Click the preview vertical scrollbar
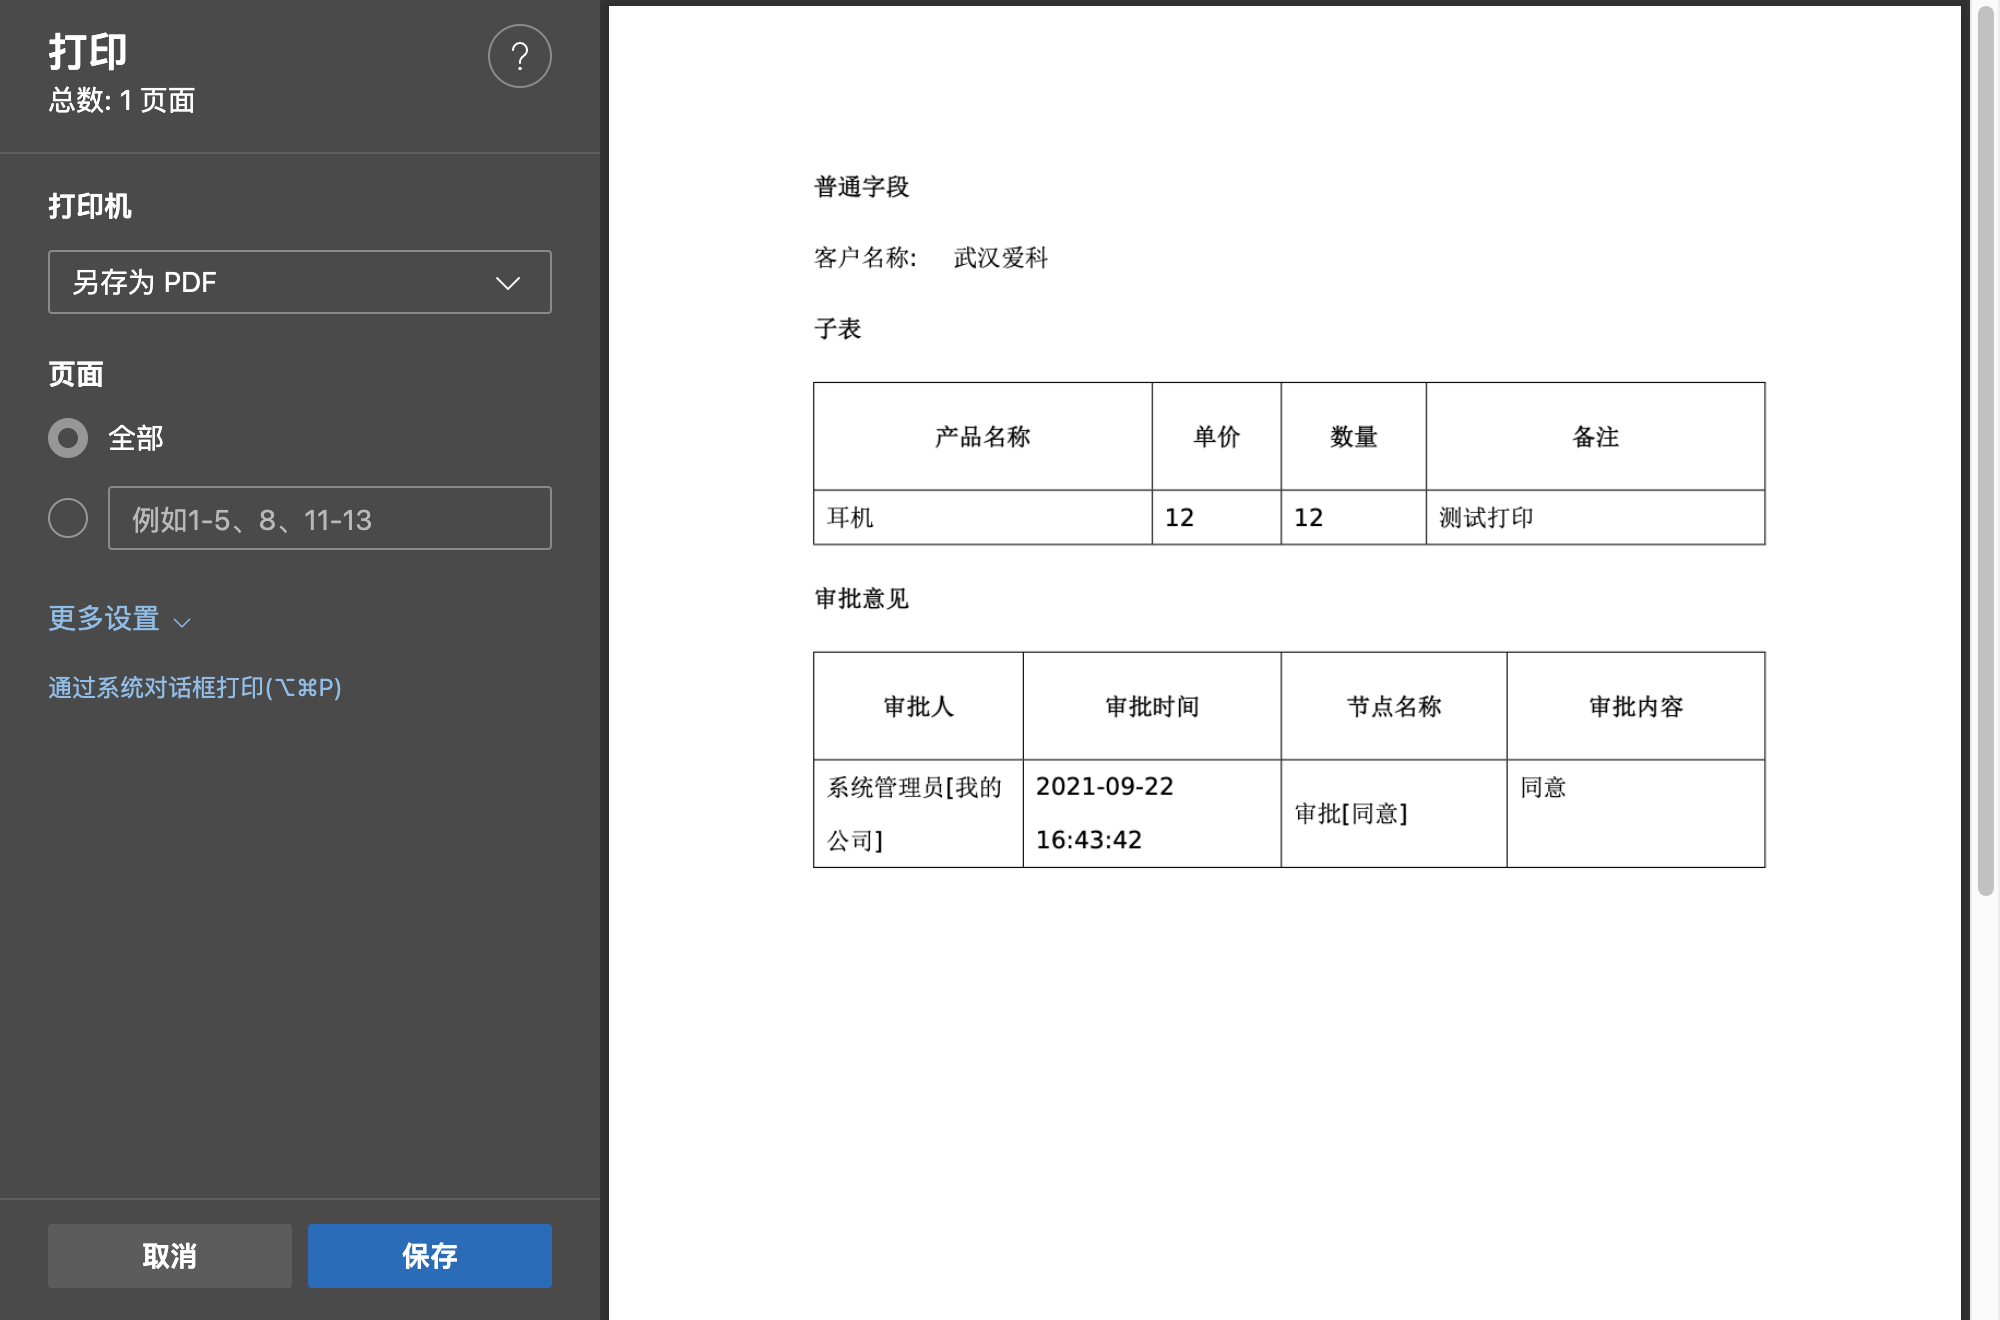 tap(1985, 450)
